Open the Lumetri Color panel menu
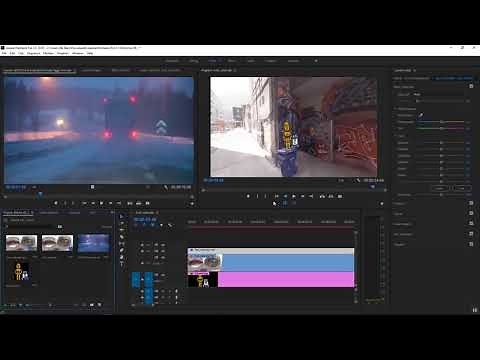This screenshot has width=480, height=360. [415, 70]
